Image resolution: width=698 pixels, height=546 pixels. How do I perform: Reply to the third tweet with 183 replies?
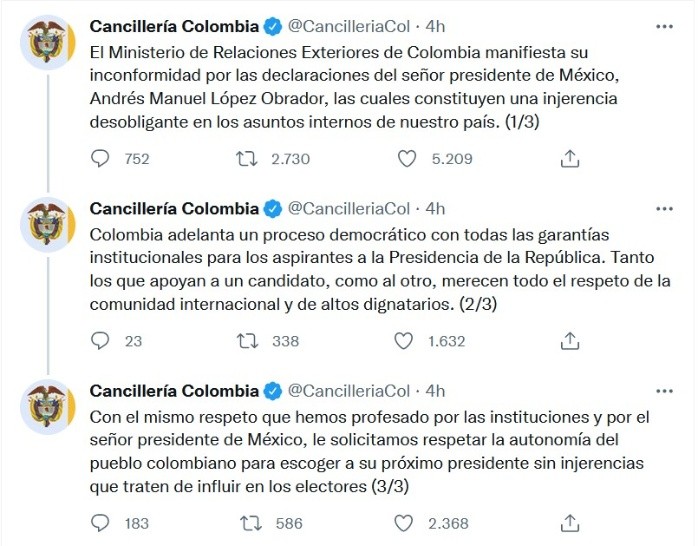100,523
